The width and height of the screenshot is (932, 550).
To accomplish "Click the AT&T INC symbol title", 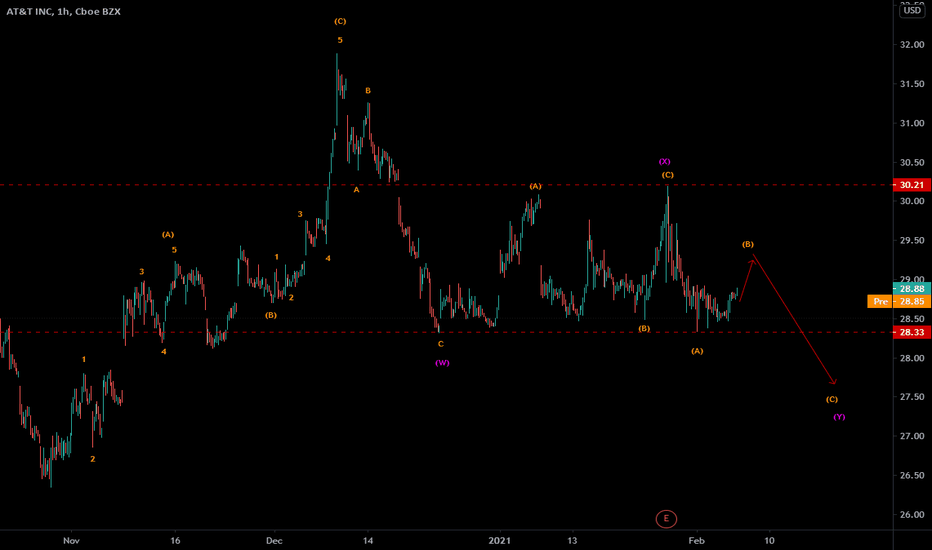I will click(x=64, y=11).
